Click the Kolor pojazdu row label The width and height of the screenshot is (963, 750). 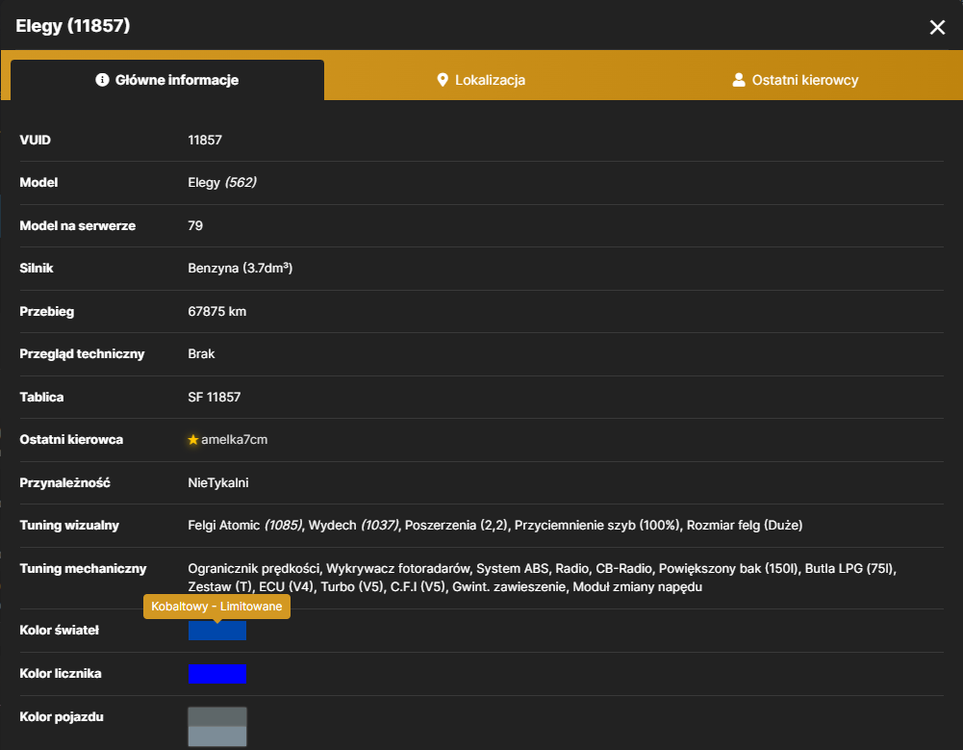tap(61, 717)
